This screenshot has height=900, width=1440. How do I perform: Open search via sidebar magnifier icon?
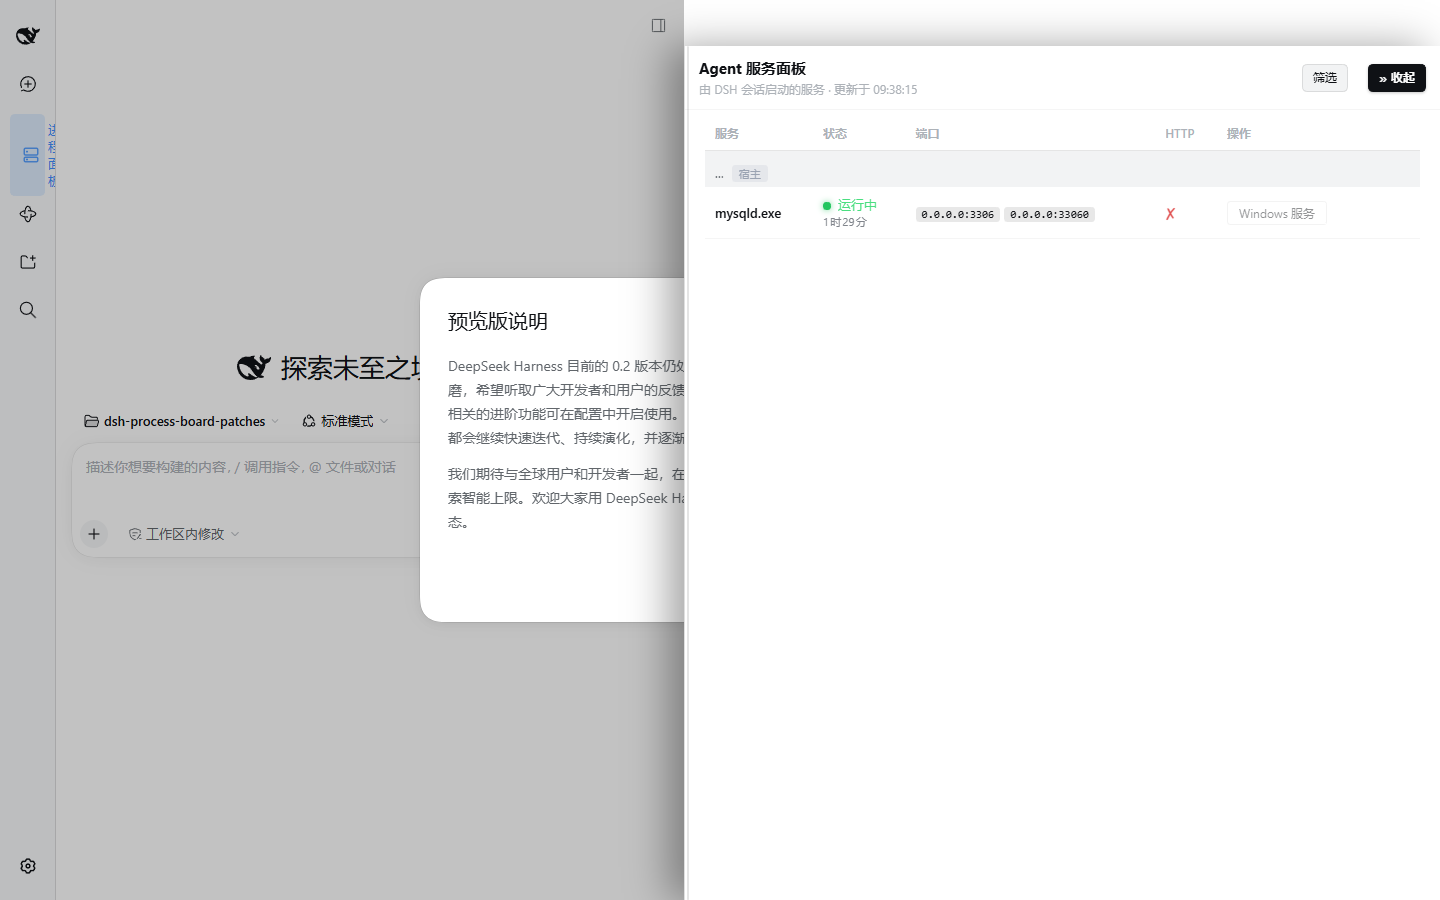click(28, 310)
